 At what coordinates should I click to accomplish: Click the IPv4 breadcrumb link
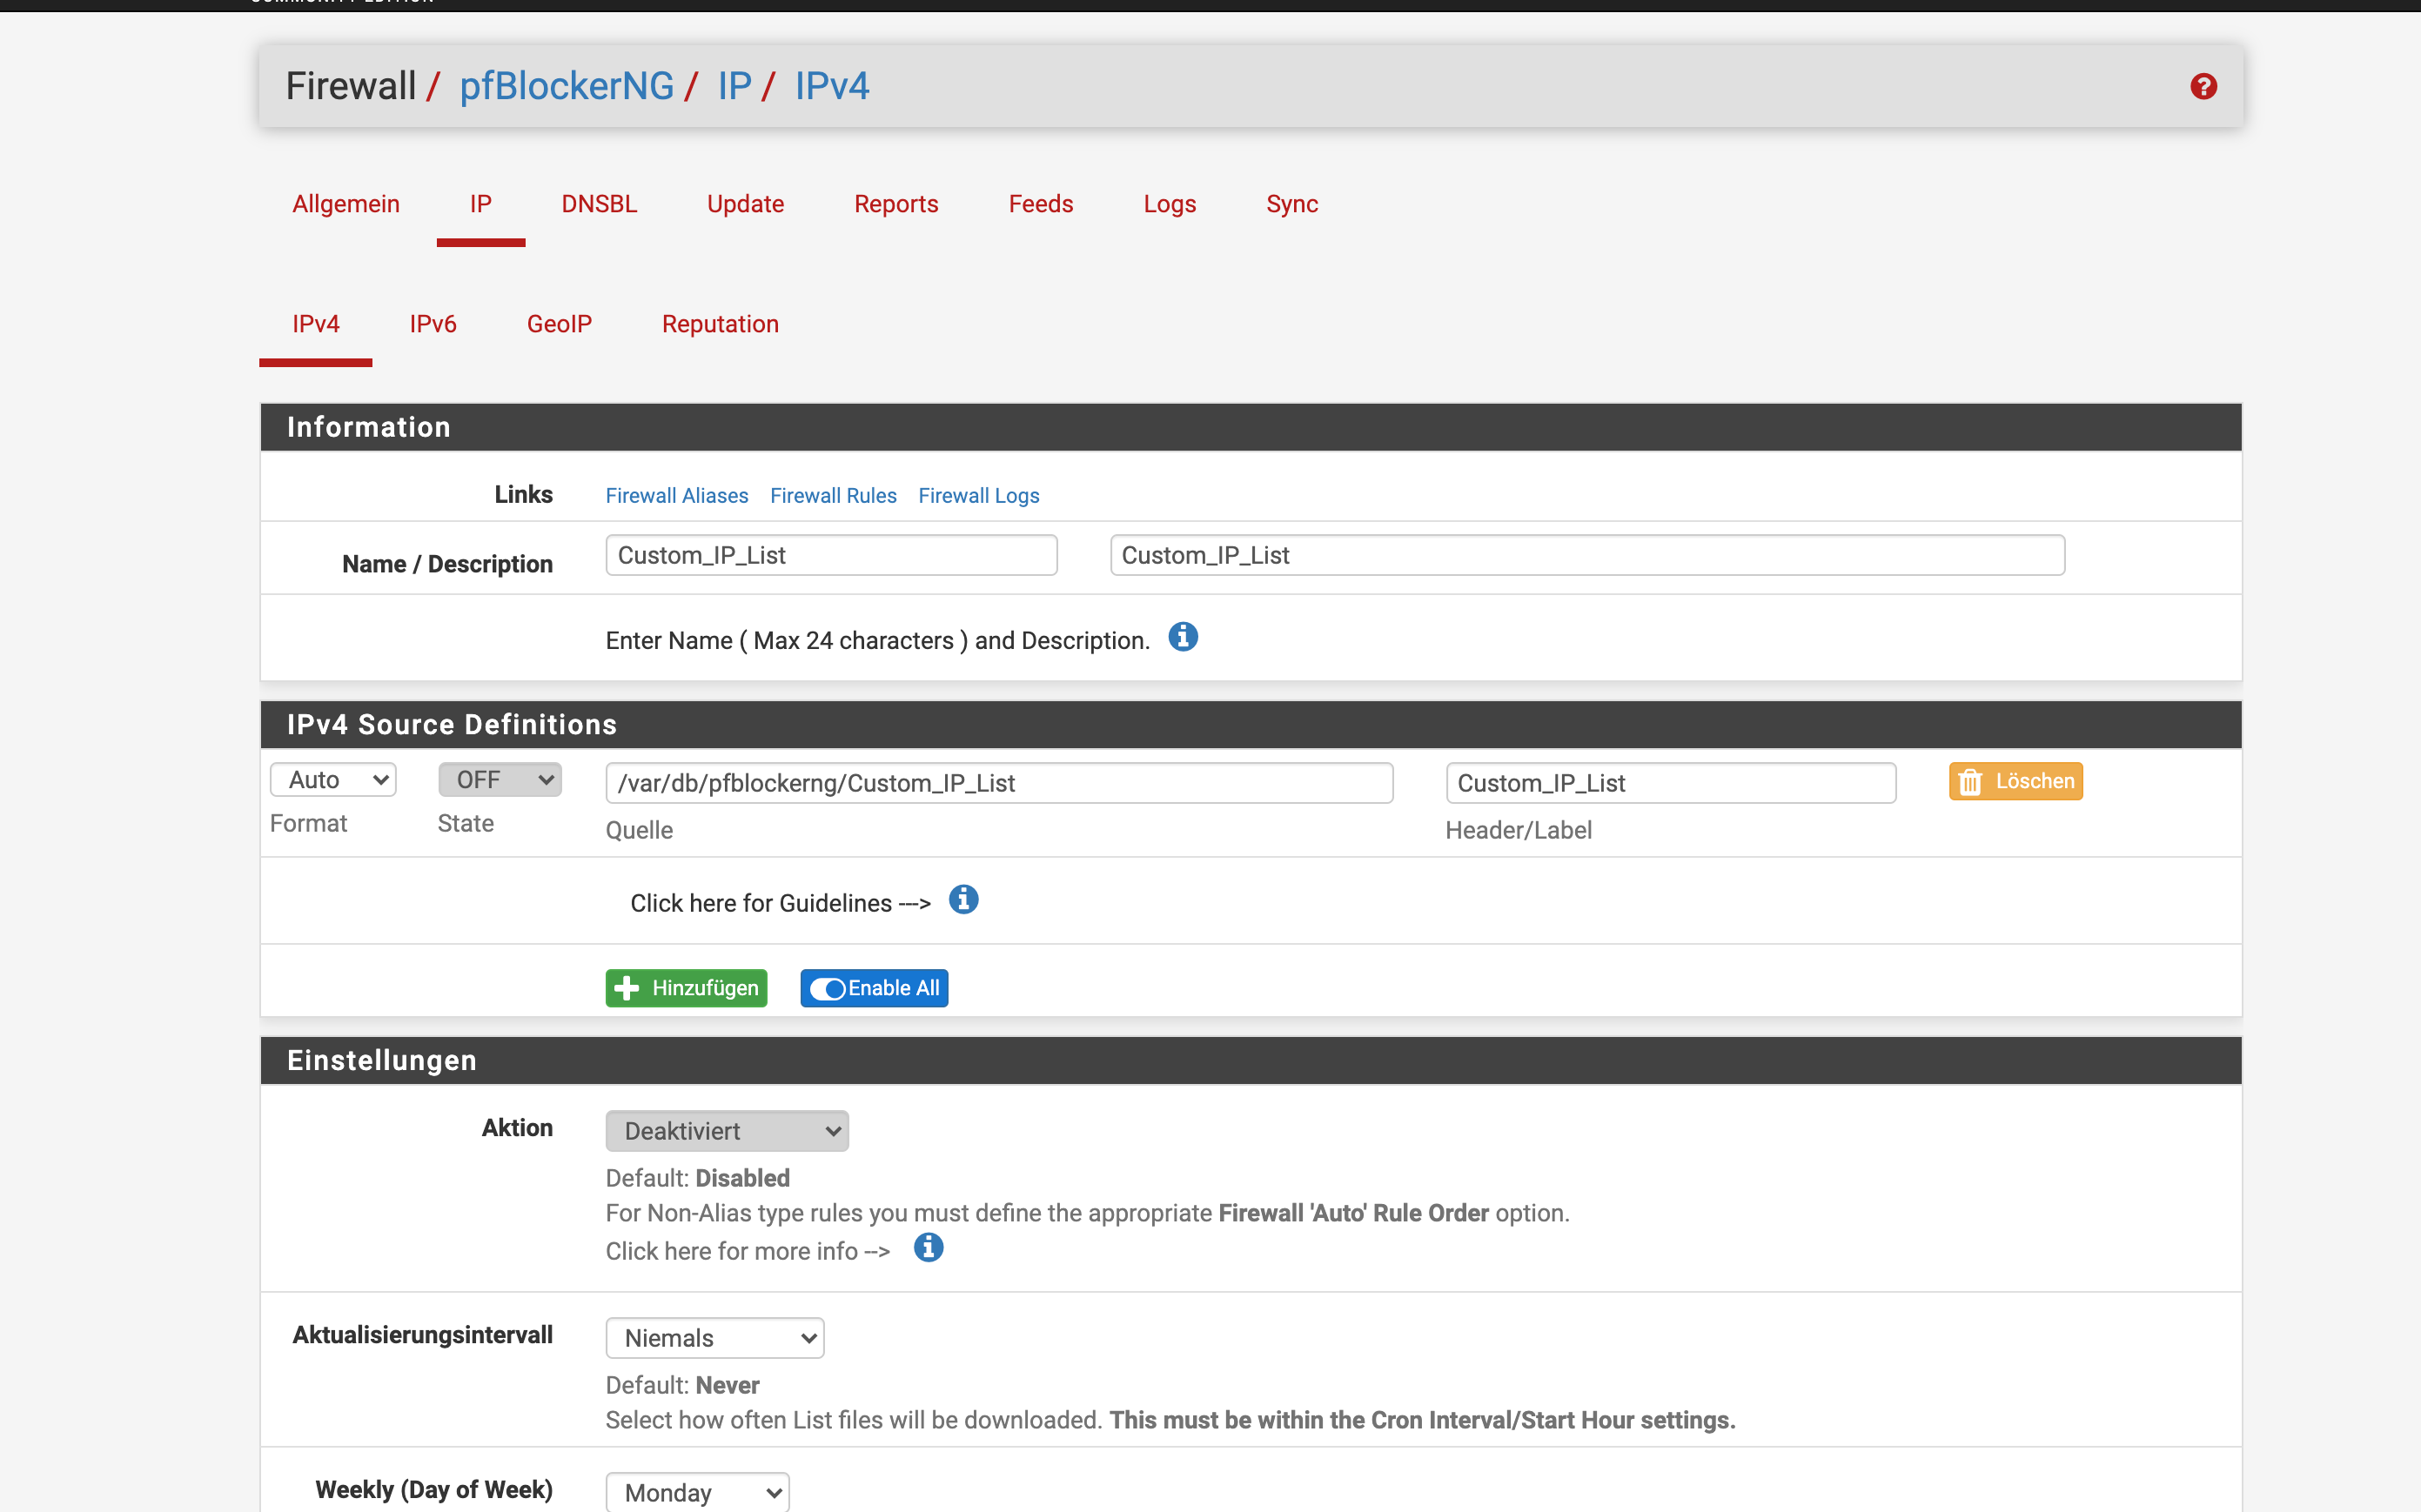pyautogui.click(x=832, y=86)
